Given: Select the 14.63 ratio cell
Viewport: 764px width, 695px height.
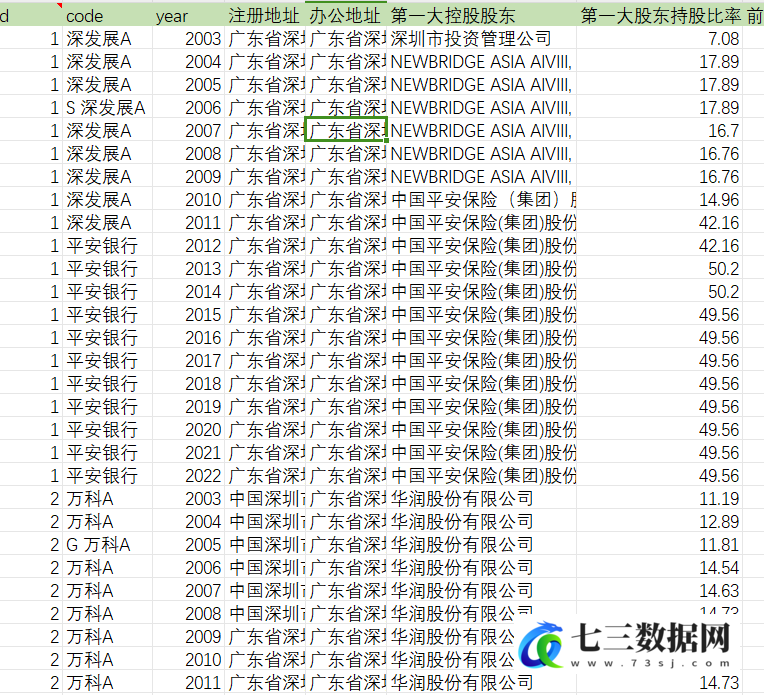Looking at the screenshot, I should pyautogui.click(x=659, y=590).
